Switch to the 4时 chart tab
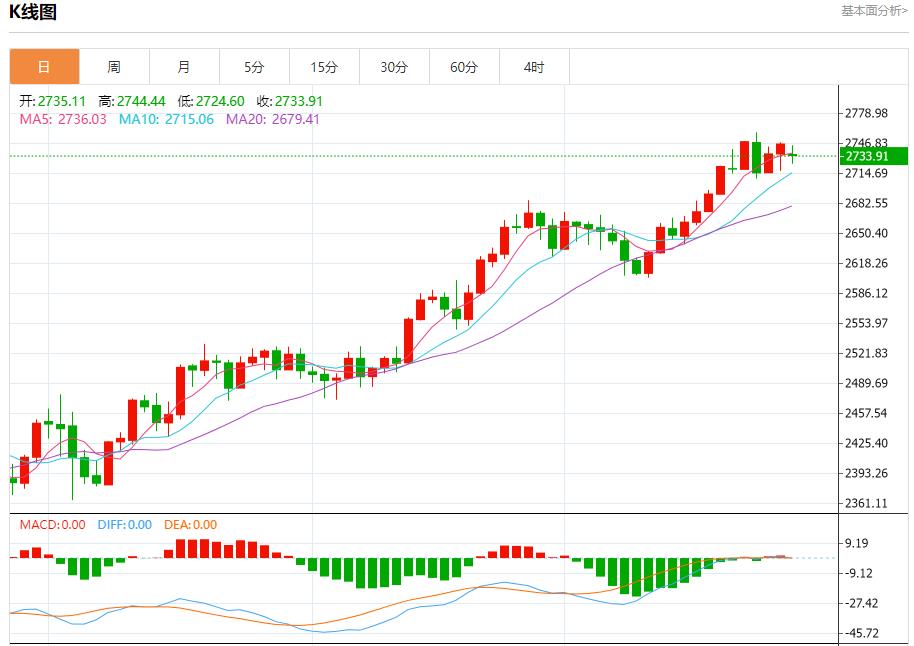The height and width of the screenshot is (646, 914). pyautogui.click(x=534, y=67)
